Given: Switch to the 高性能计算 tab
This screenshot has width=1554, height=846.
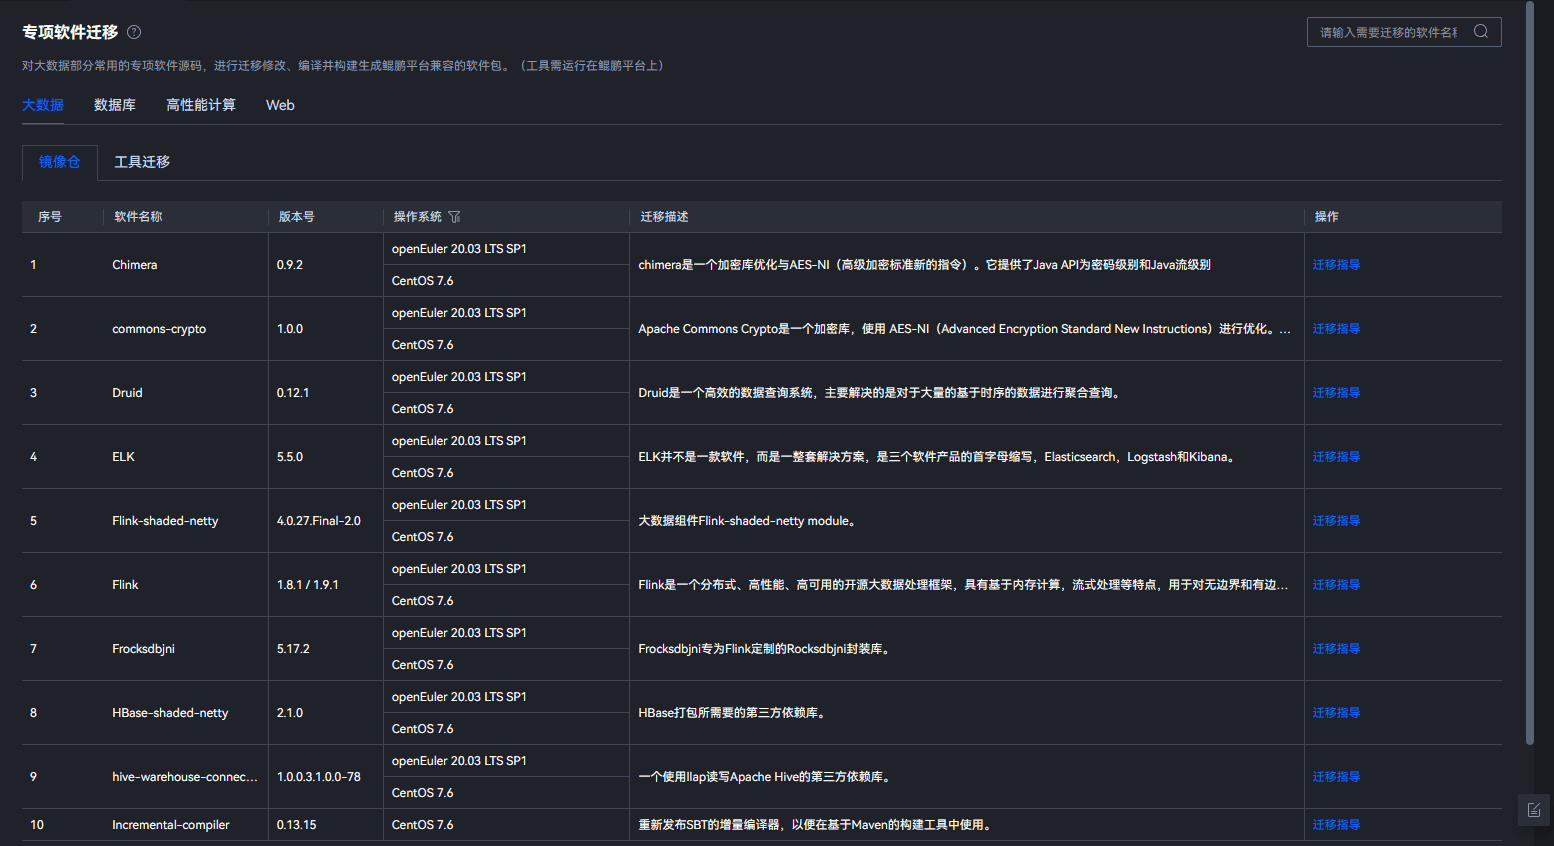Looking at the screenshot, I should (x=201, y=105).
